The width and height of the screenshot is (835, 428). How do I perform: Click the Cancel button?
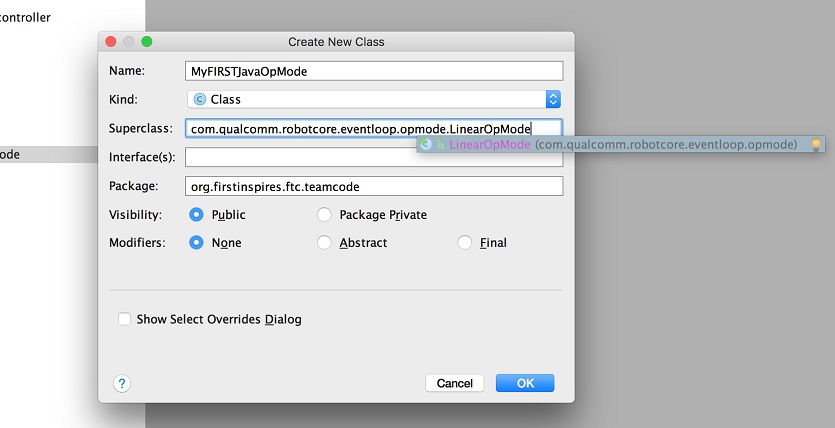pos(454,383)
